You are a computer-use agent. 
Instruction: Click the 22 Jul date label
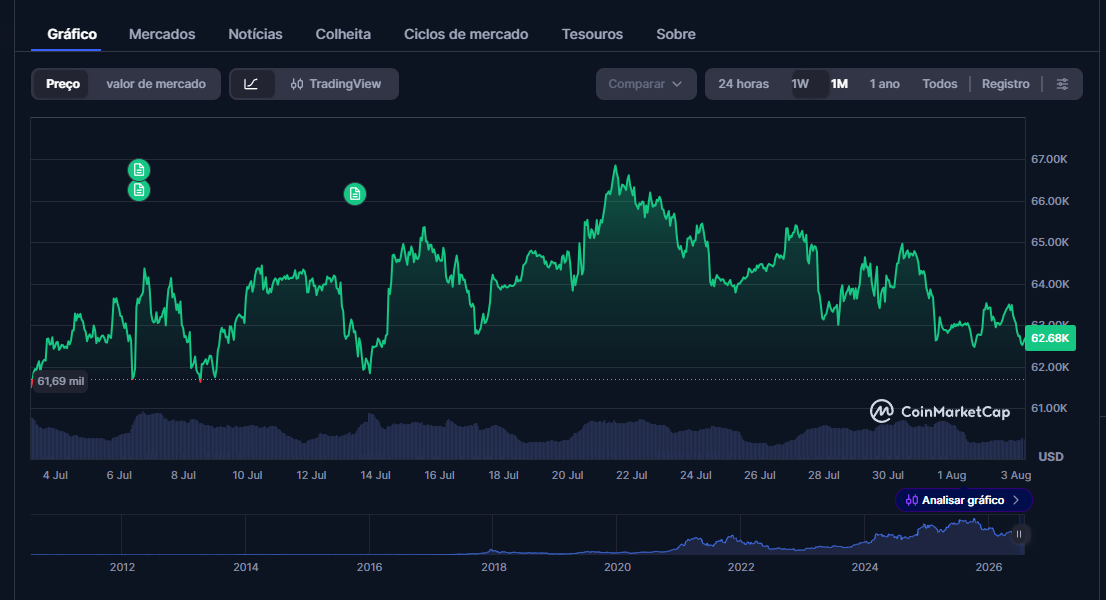tap(631, 475)
